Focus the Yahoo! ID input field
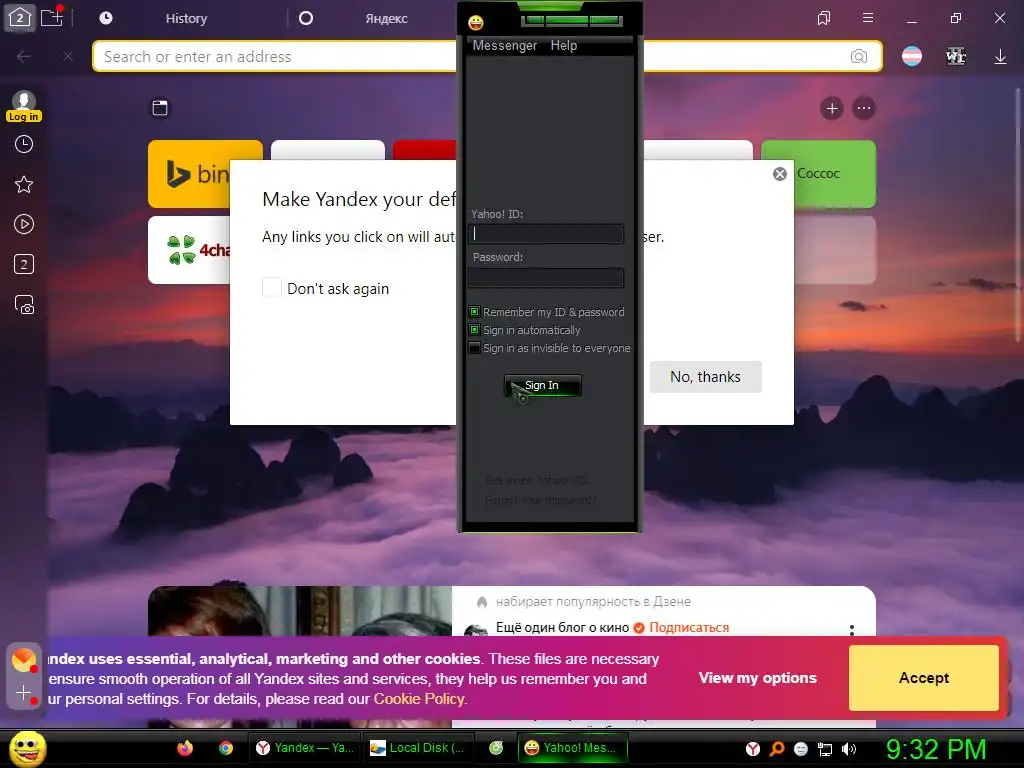Viewport: 1024px width, 768px height. click(x=546, y=234)
